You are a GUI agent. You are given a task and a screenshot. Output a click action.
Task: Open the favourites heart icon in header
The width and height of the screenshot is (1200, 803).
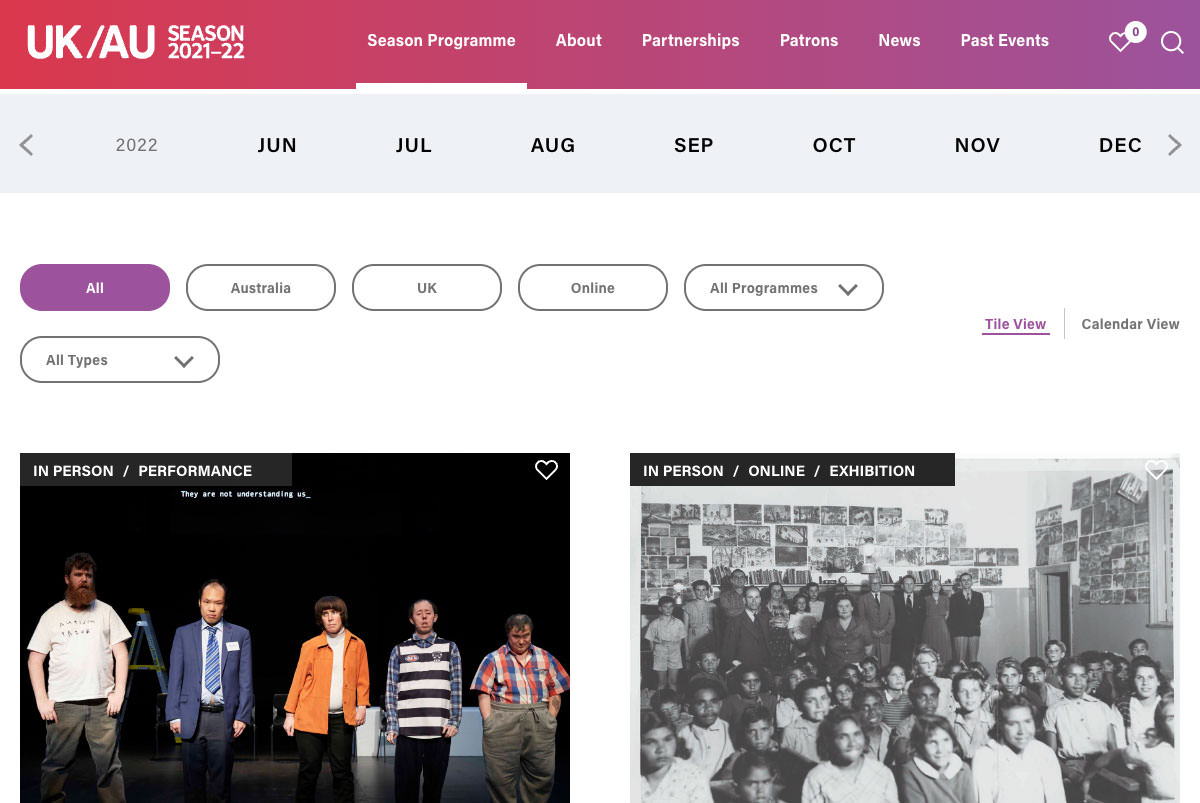(x=1121, y=42)
